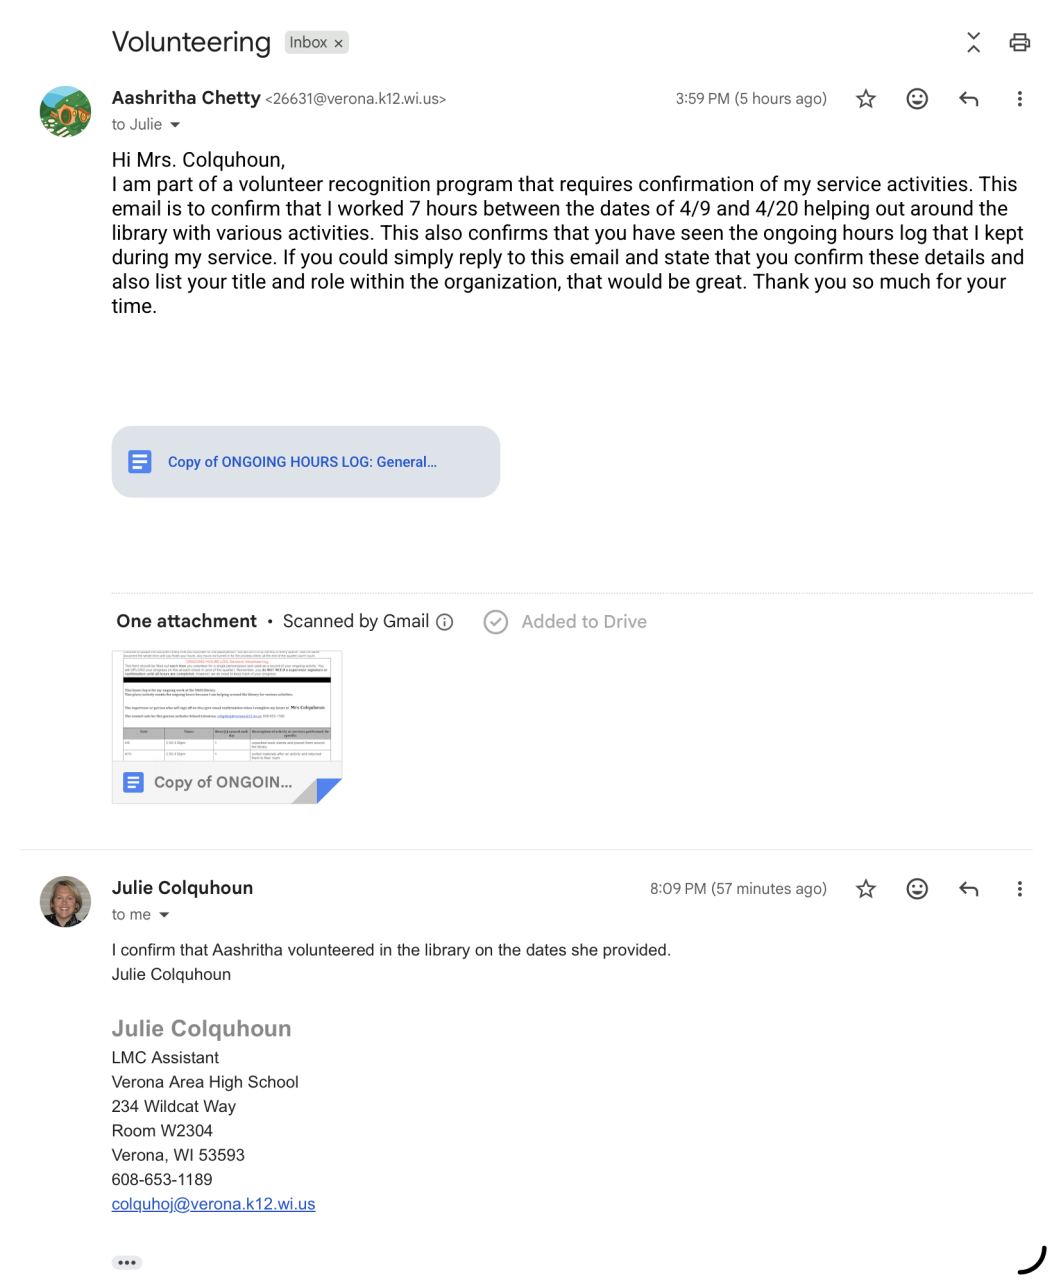Star Aashritha Chetty's message
This screenshot has width=1052, height=1280.
[866, 99]
